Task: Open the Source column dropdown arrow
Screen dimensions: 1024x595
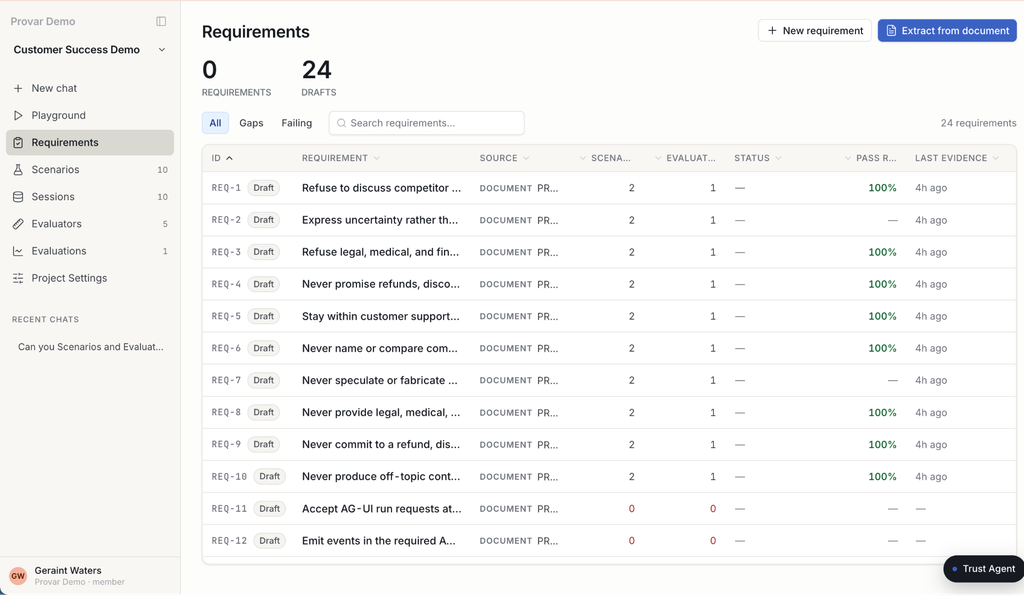Action: [526, 158]
